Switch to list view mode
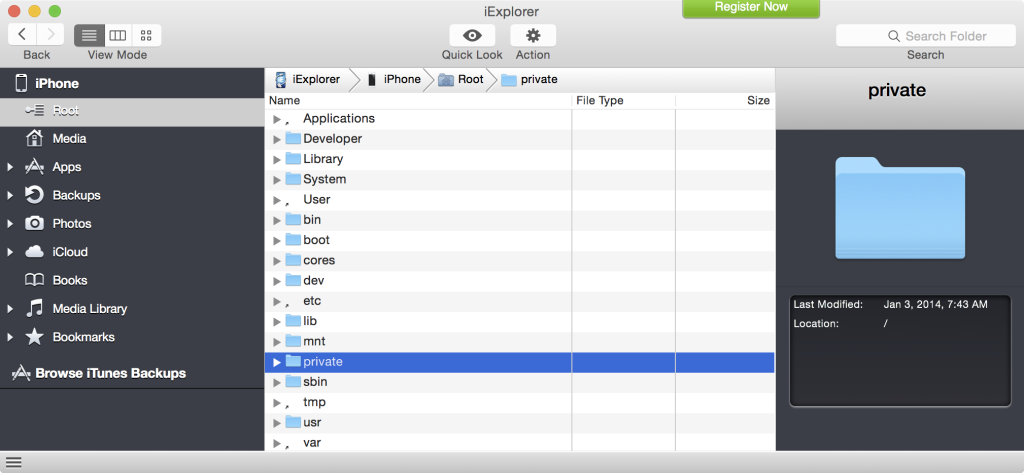The width and height of the screenshot is (1024, 473). click(89, 35)
